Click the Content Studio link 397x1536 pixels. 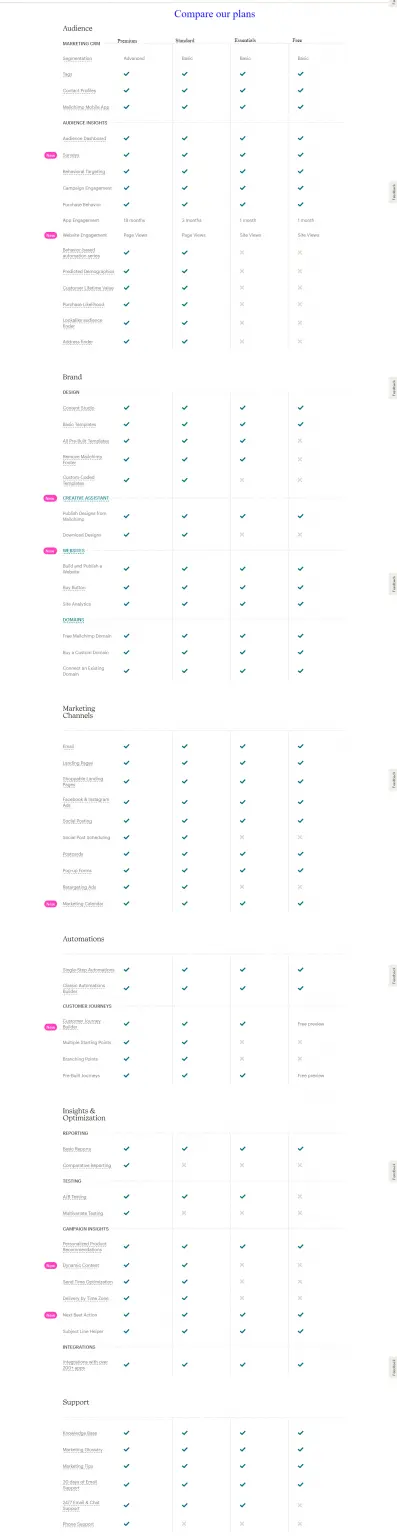[x=79, y=408]
